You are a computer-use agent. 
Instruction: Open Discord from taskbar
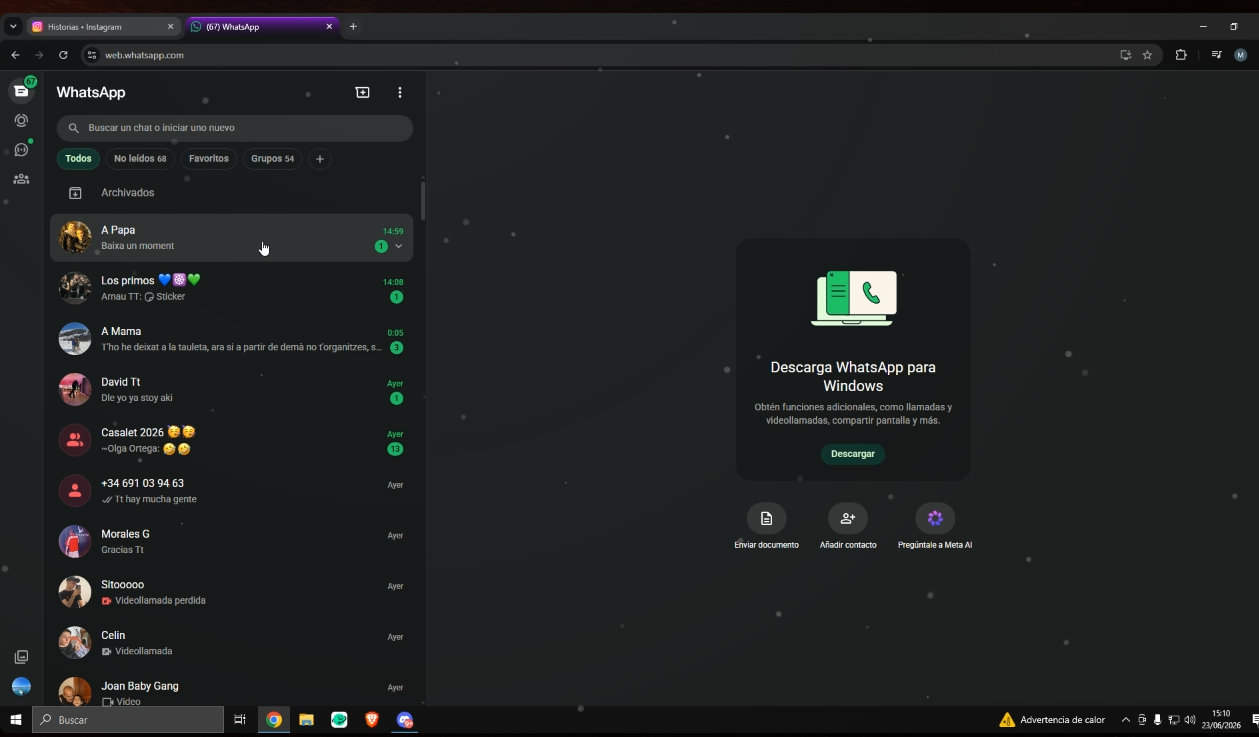click(x=404, y=720)
